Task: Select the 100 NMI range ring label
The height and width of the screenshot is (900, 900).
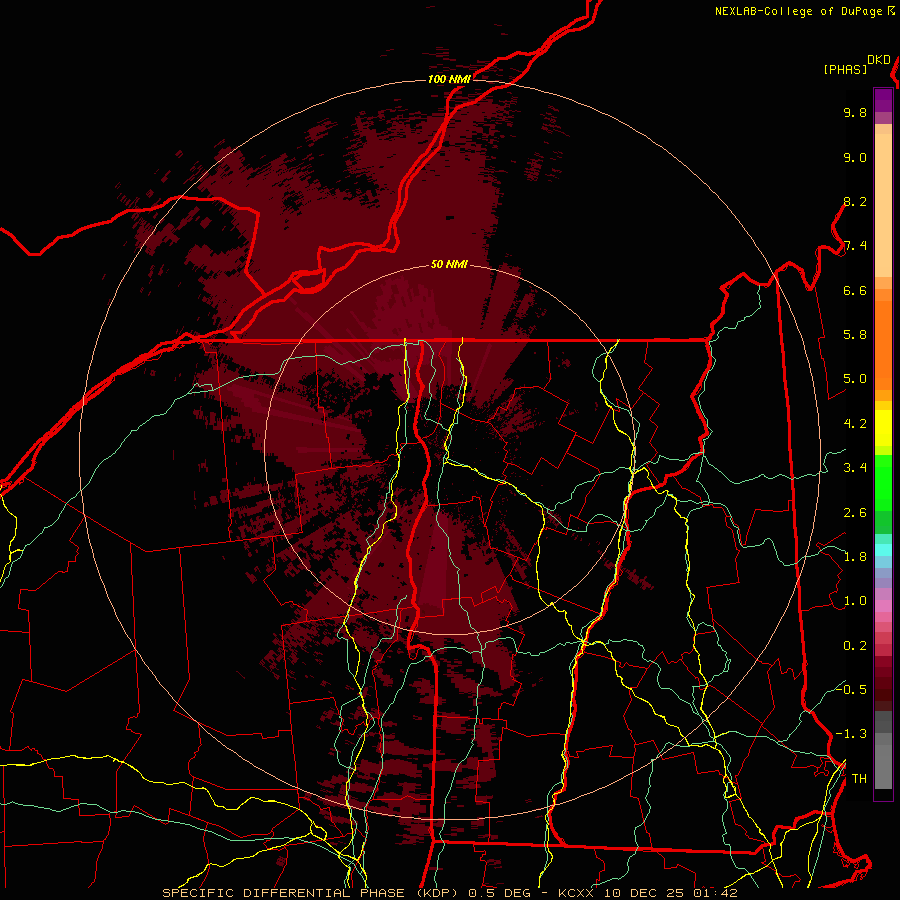Action: point(449,79)
